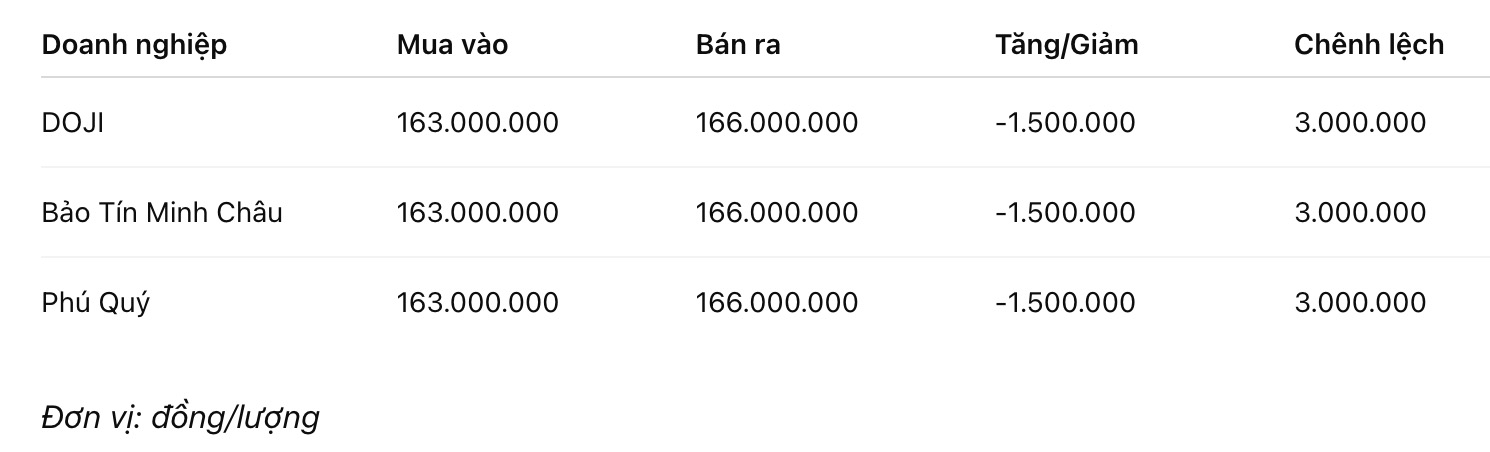Click the "Doanh nghiệp" column header
This screenshot has height=452, width=1490.
point(134,45)
